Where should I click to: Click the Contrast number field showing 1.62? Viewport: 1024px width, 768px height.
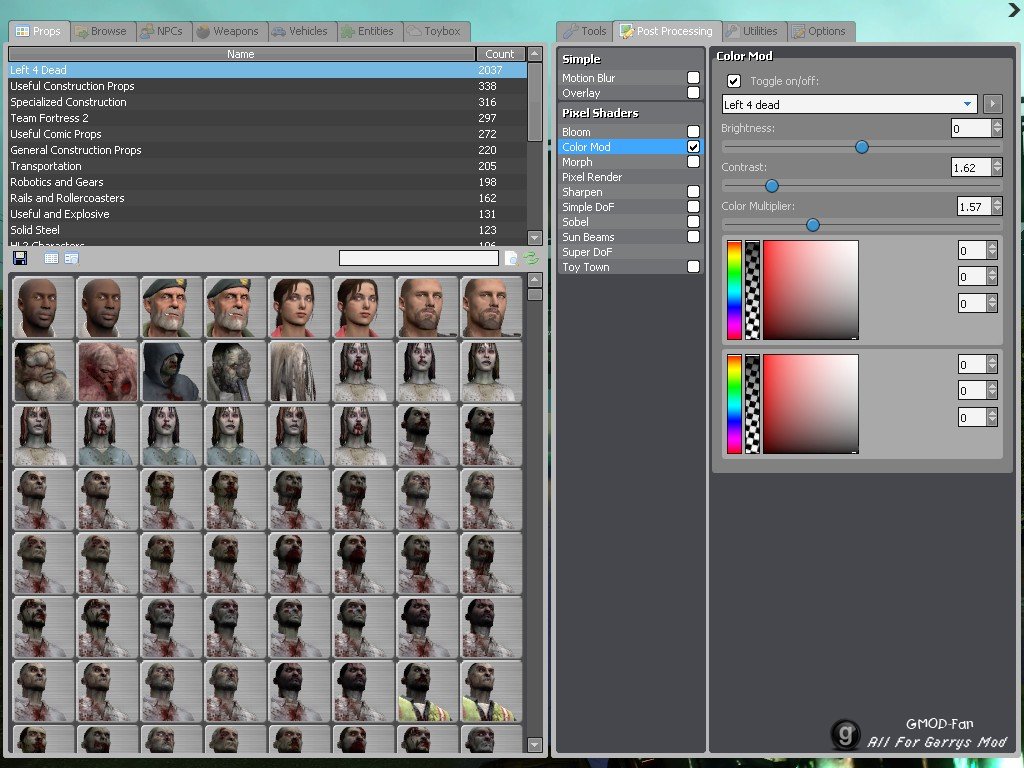pyautogui.click(x=971, y=167)
